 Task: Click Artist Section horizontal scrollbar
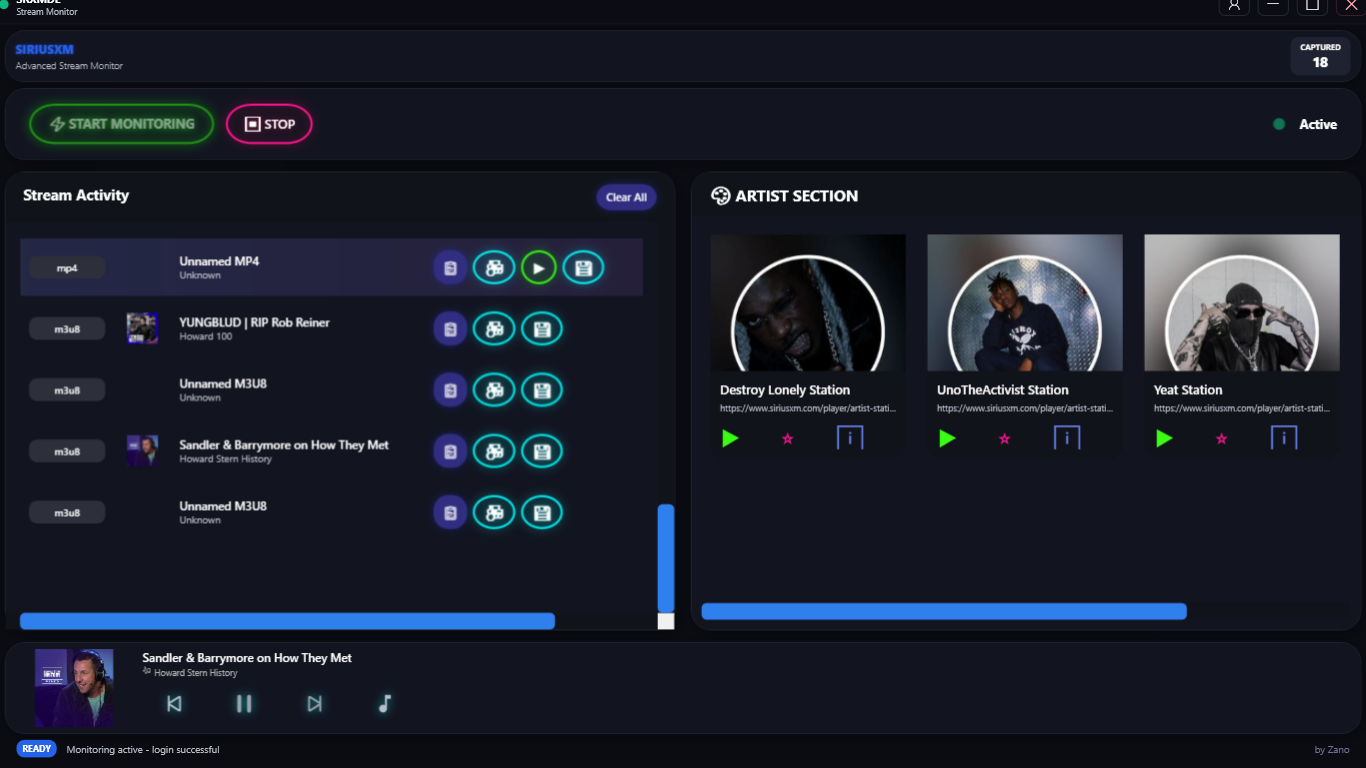(x=944, y=611)
